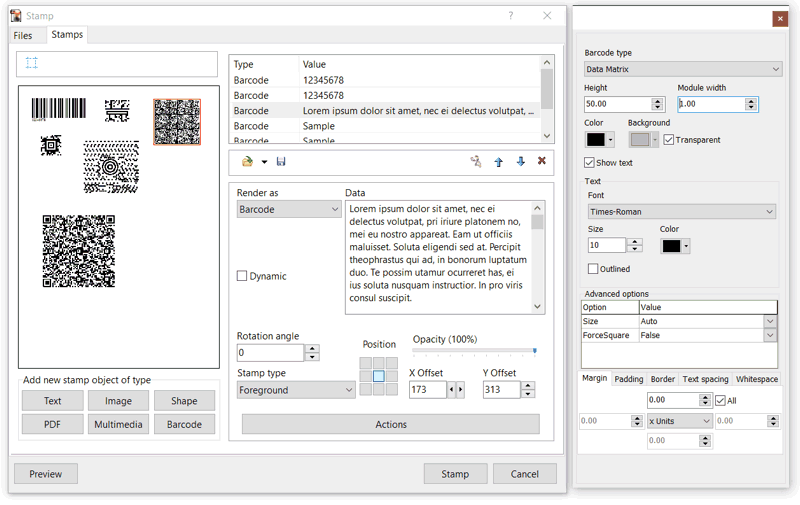Click the Module width input field
The width and height of the screenshot is (800, 505).
click(711, 104)
